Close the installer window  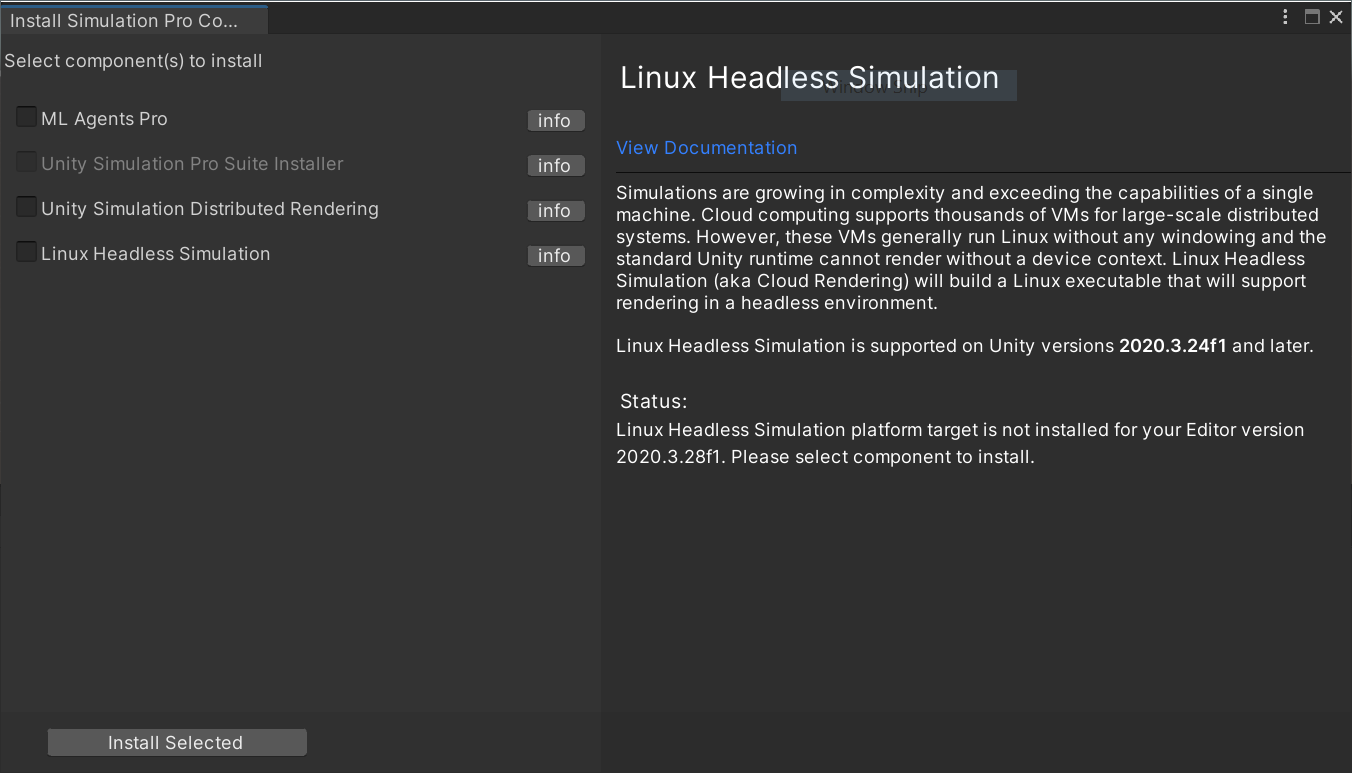[x=1336, y=17]
